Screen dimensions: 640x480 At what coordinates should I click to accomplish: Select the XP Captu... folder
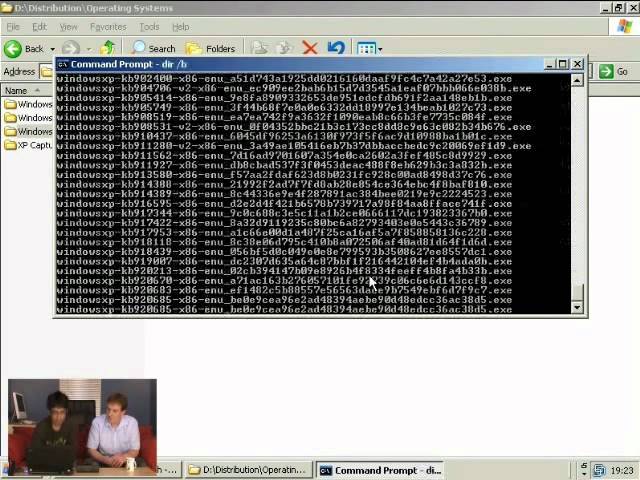click(x=29, y=145)
